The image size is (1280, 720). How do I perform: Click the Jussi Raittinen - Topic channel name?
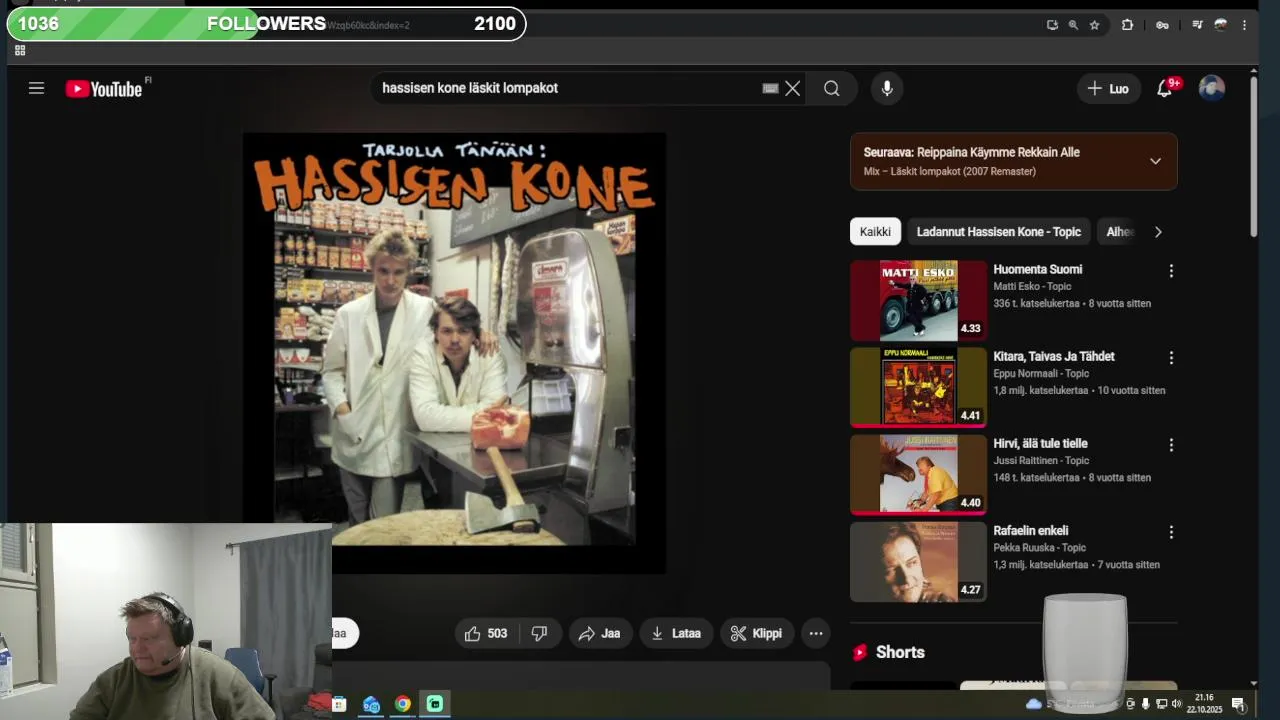(x=1041, y=460)
